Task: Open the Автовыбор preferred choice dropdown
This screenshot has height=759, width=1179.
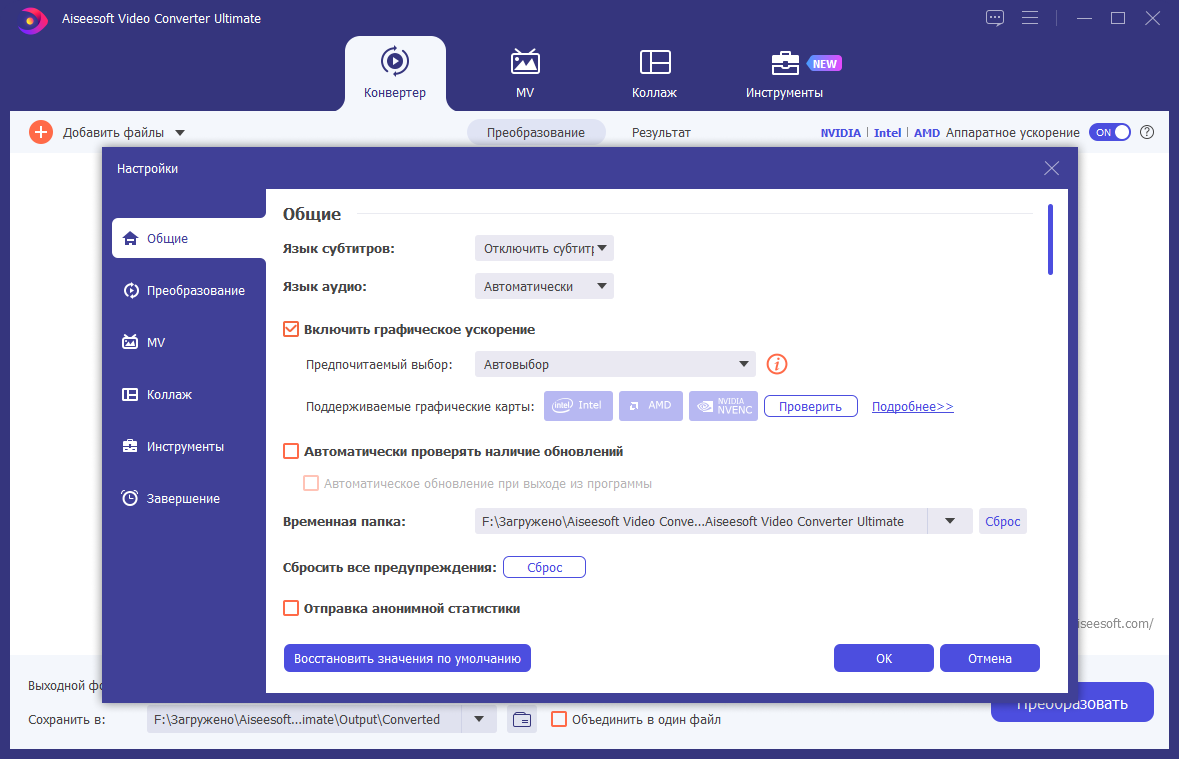Action: [x=615, y=364]
